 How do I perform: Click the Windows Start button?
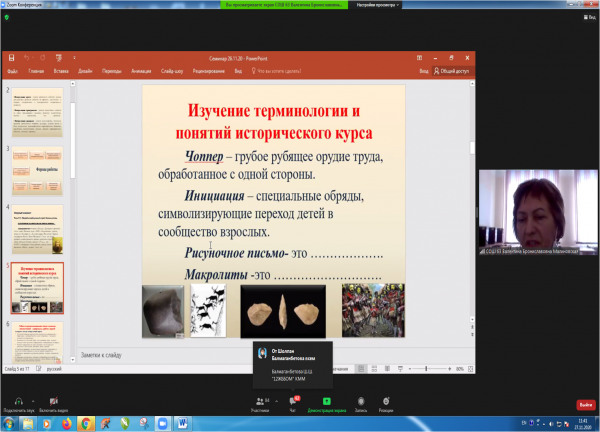click(x=10, y=424)
